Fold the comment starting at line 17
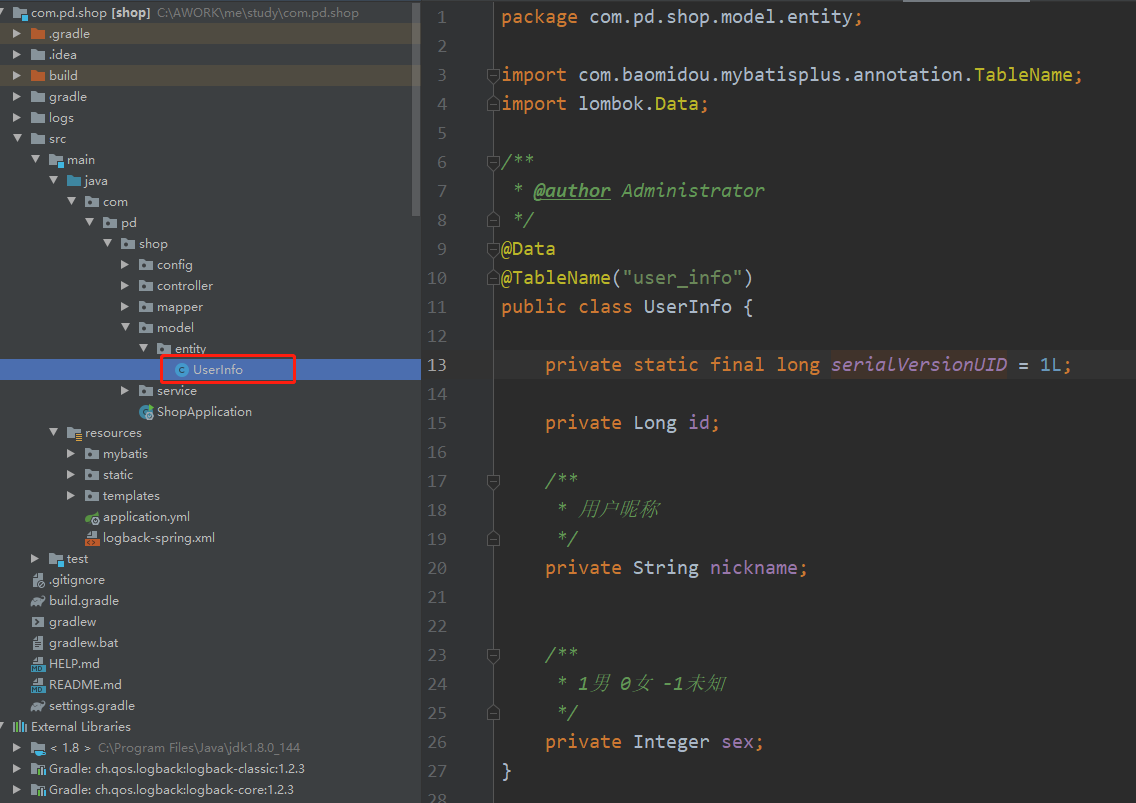The height and width of the screenshot is (803, 1136). [493, 480]
